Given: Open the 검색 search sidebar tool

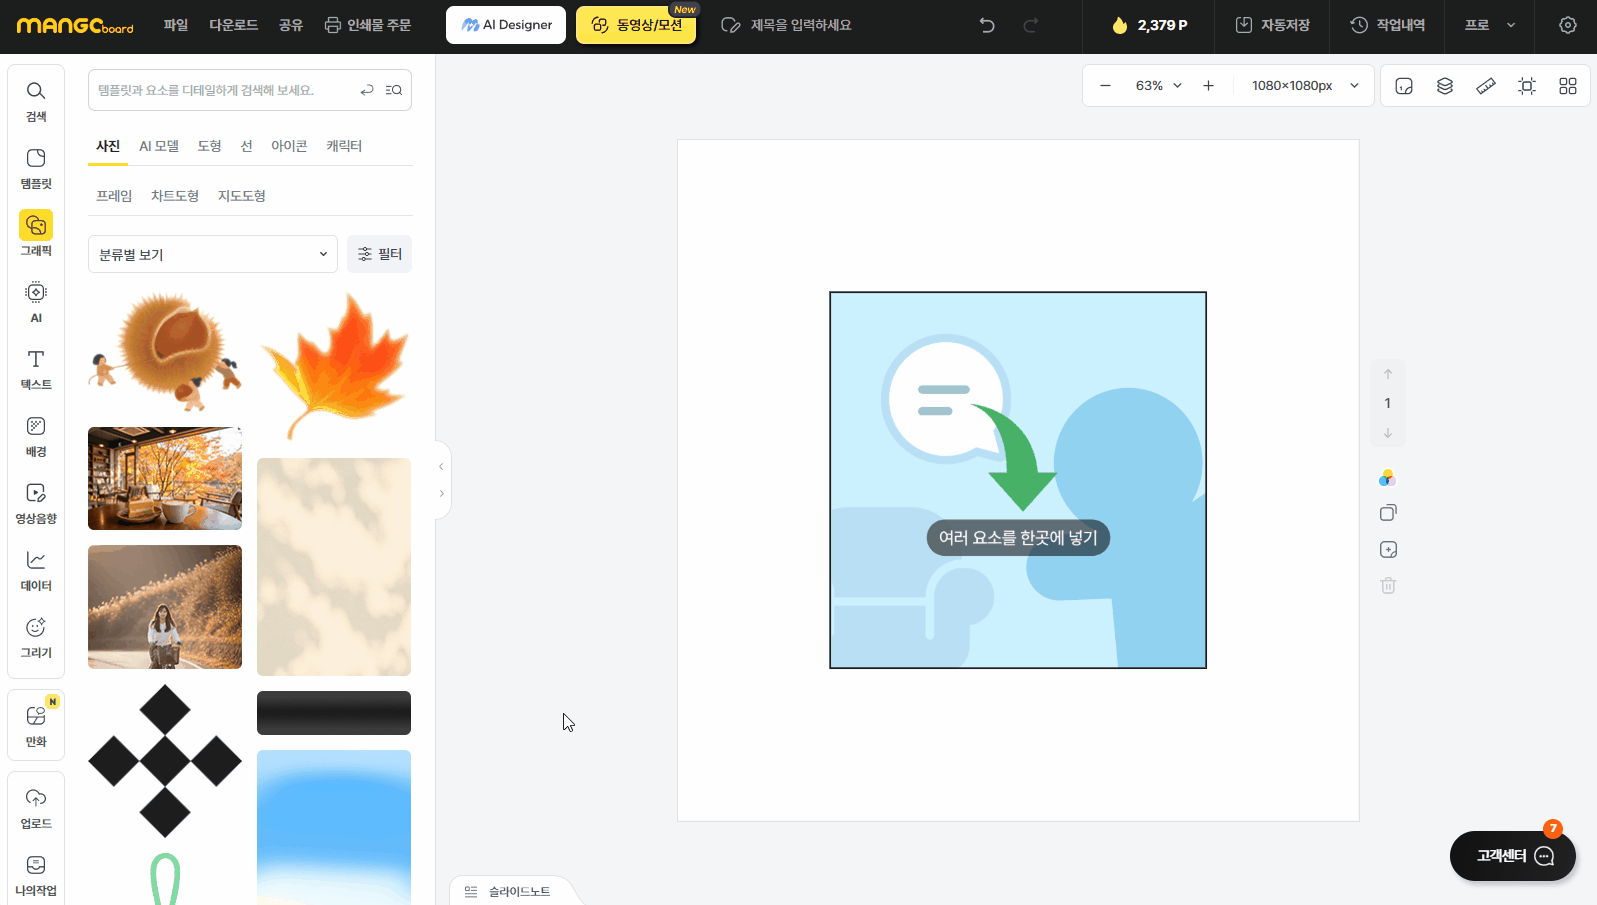Looking at the screenshot, I should pyautogui.click(x=36, y=101).
